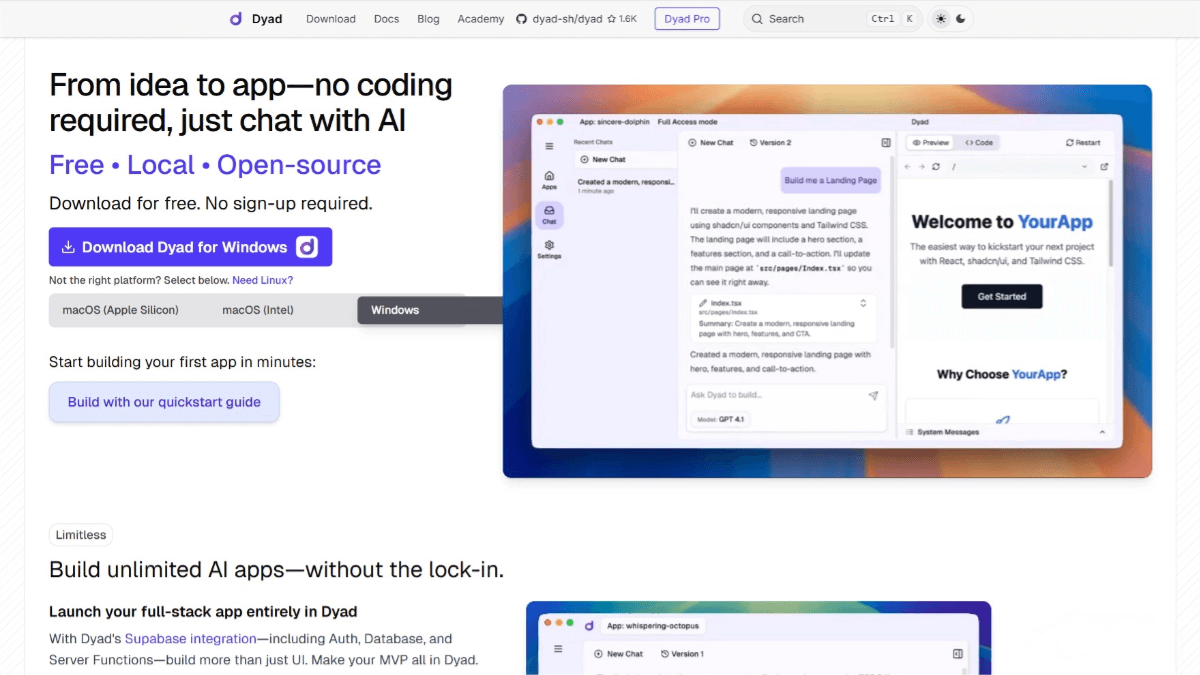Switch to light theme sun icon
Image resolution: width=1200 pixels, height=675 pixels.
point(940,19)
